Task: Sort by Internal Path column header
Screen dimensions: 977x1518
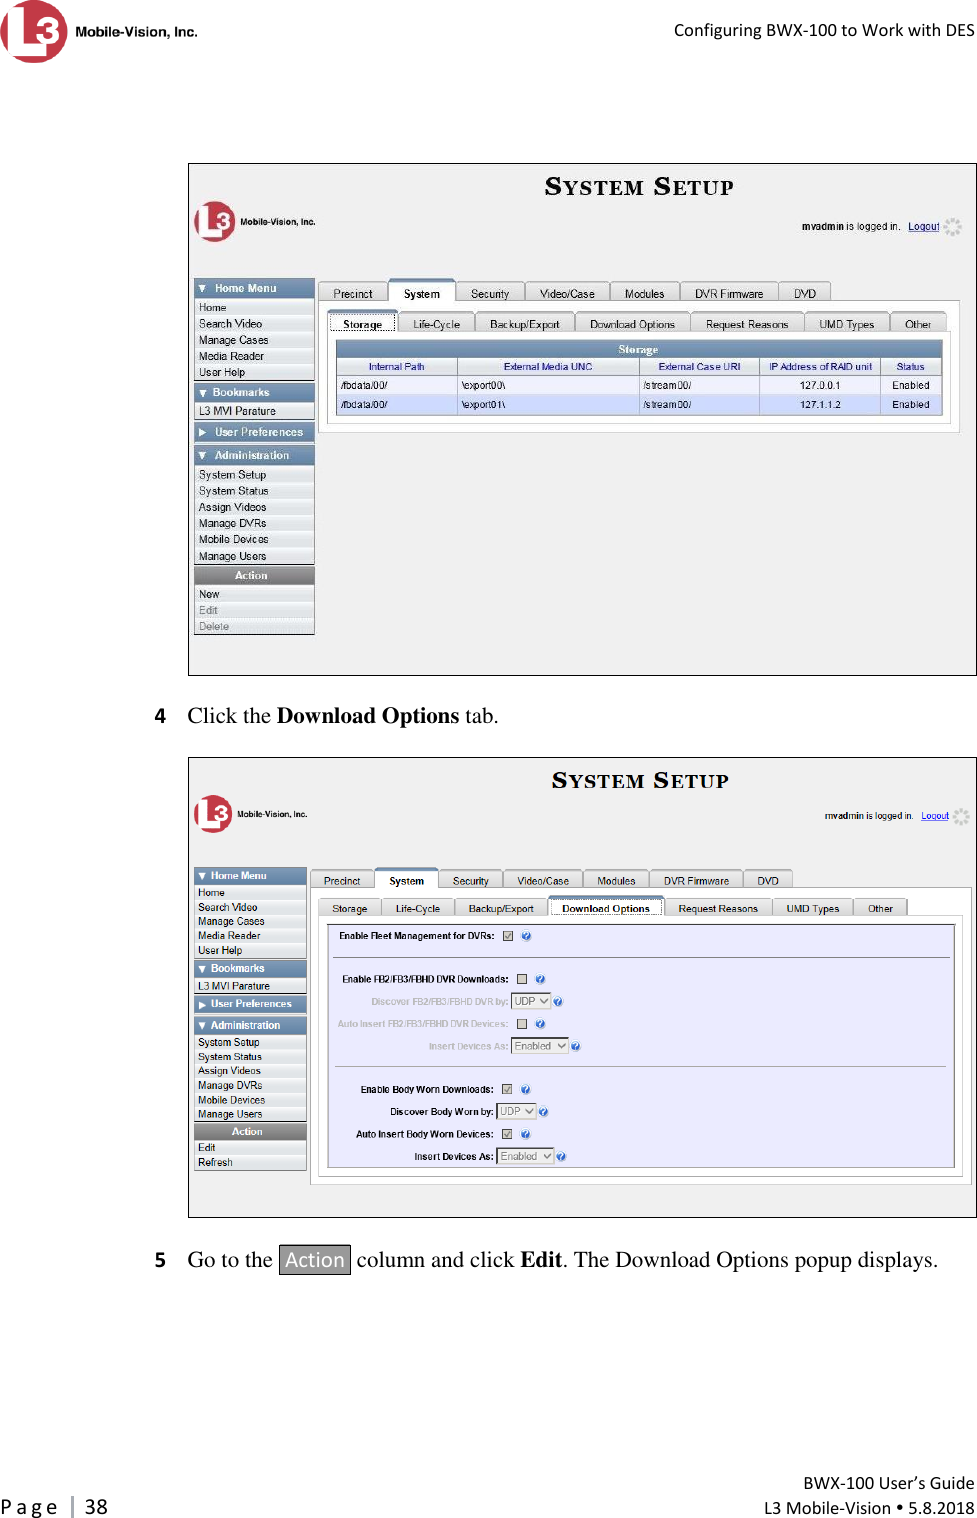Action: click(396, 367)
